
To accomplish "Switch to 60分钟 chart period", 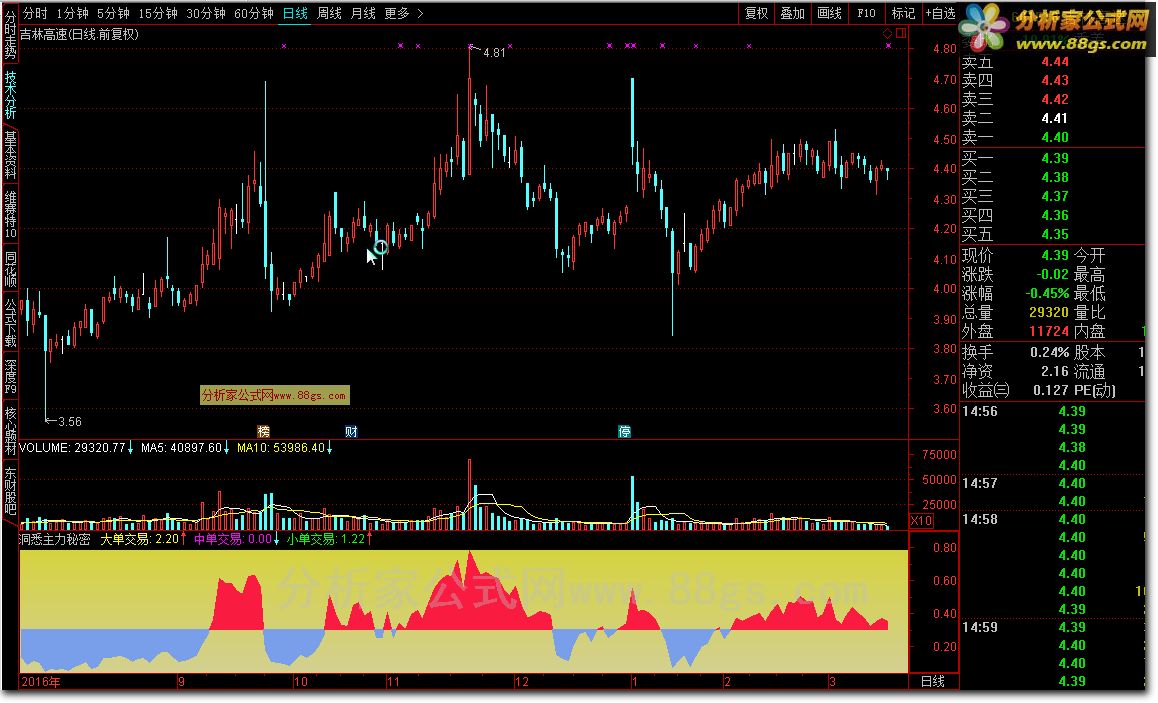I will pos(253,13).
